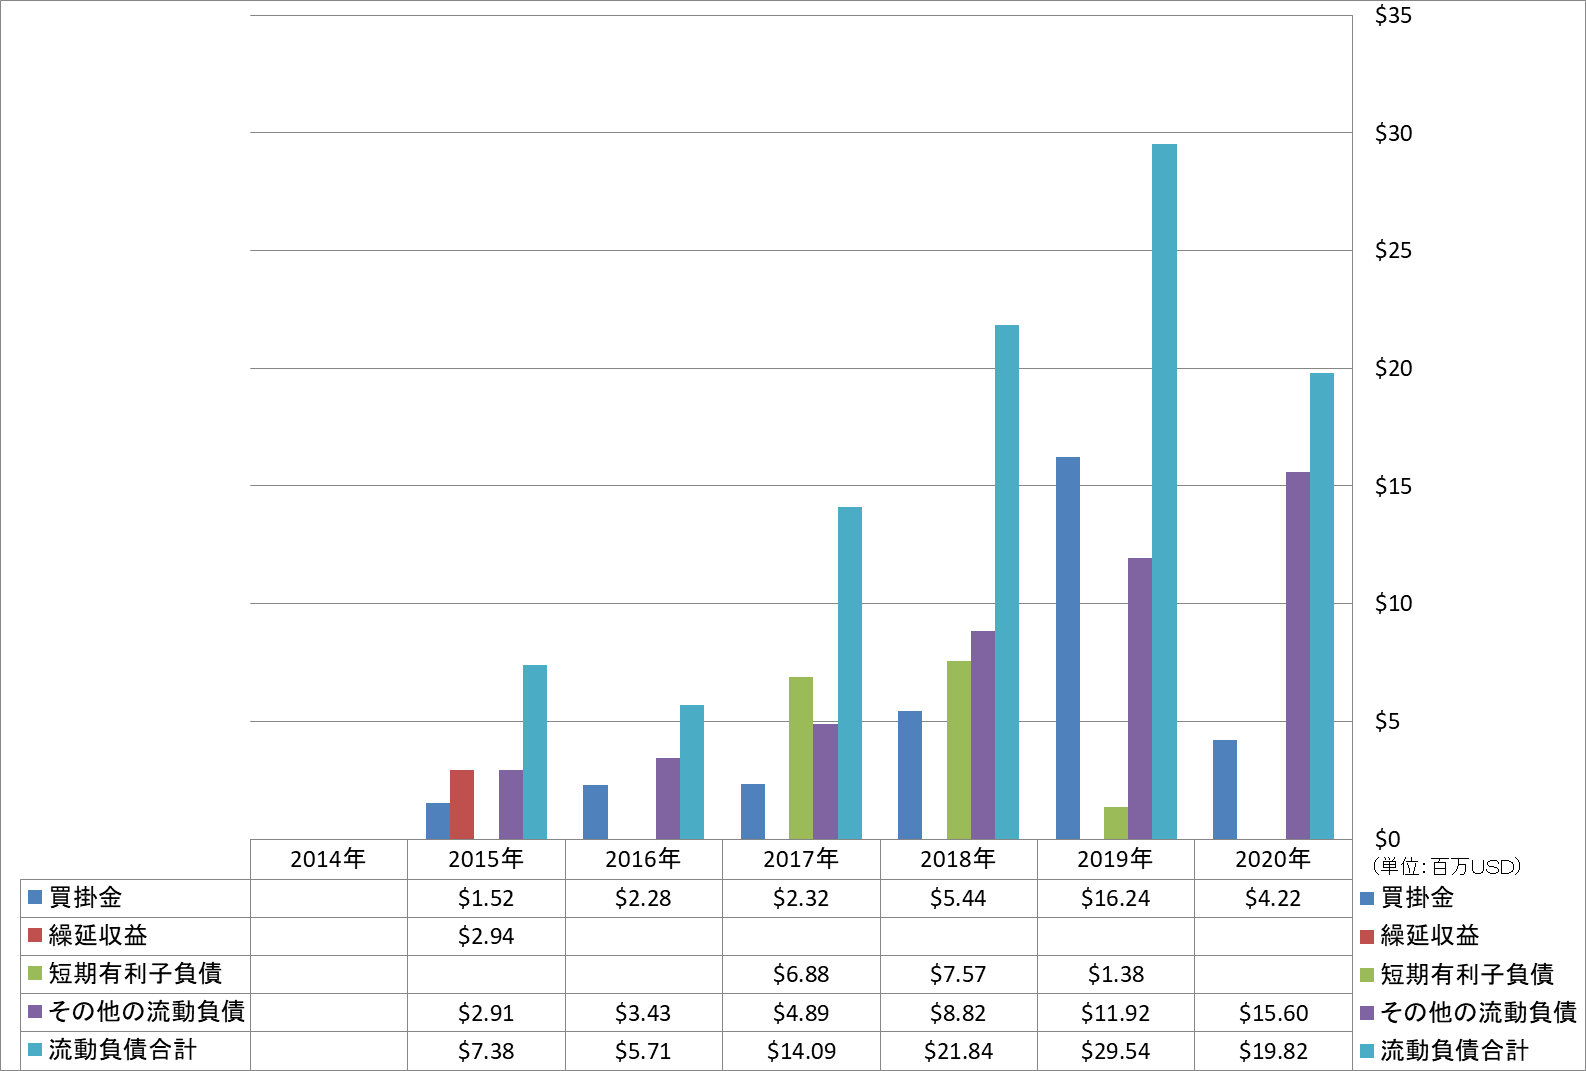This screenshot has width=1586, height=1071.
Task: Select the $4.89 other liabilities cell
Action: 801,1013
